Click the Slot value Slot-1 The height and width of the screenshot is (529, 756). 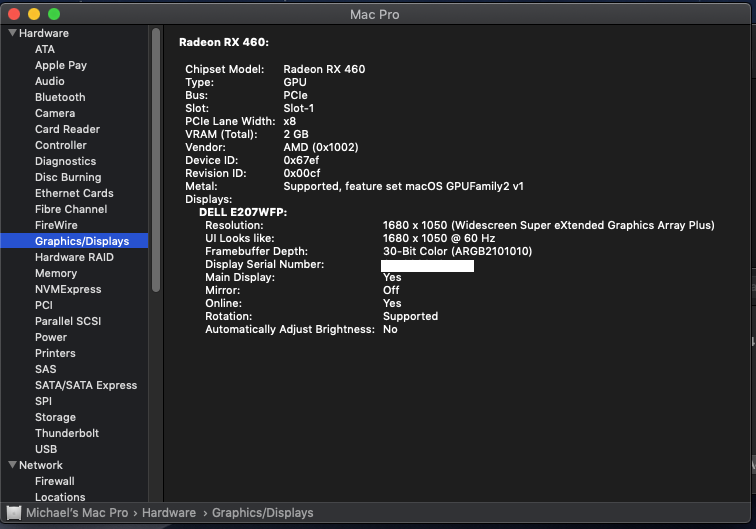click(x=299, y=108)
